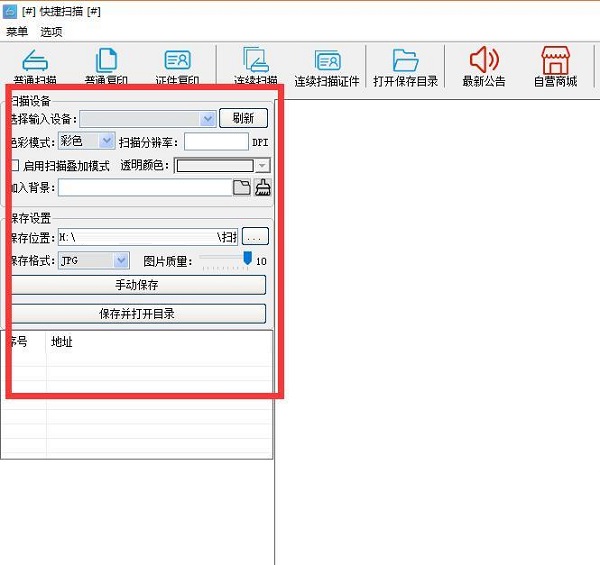Click the 保存位置 path field

click(x=148, y=237)
